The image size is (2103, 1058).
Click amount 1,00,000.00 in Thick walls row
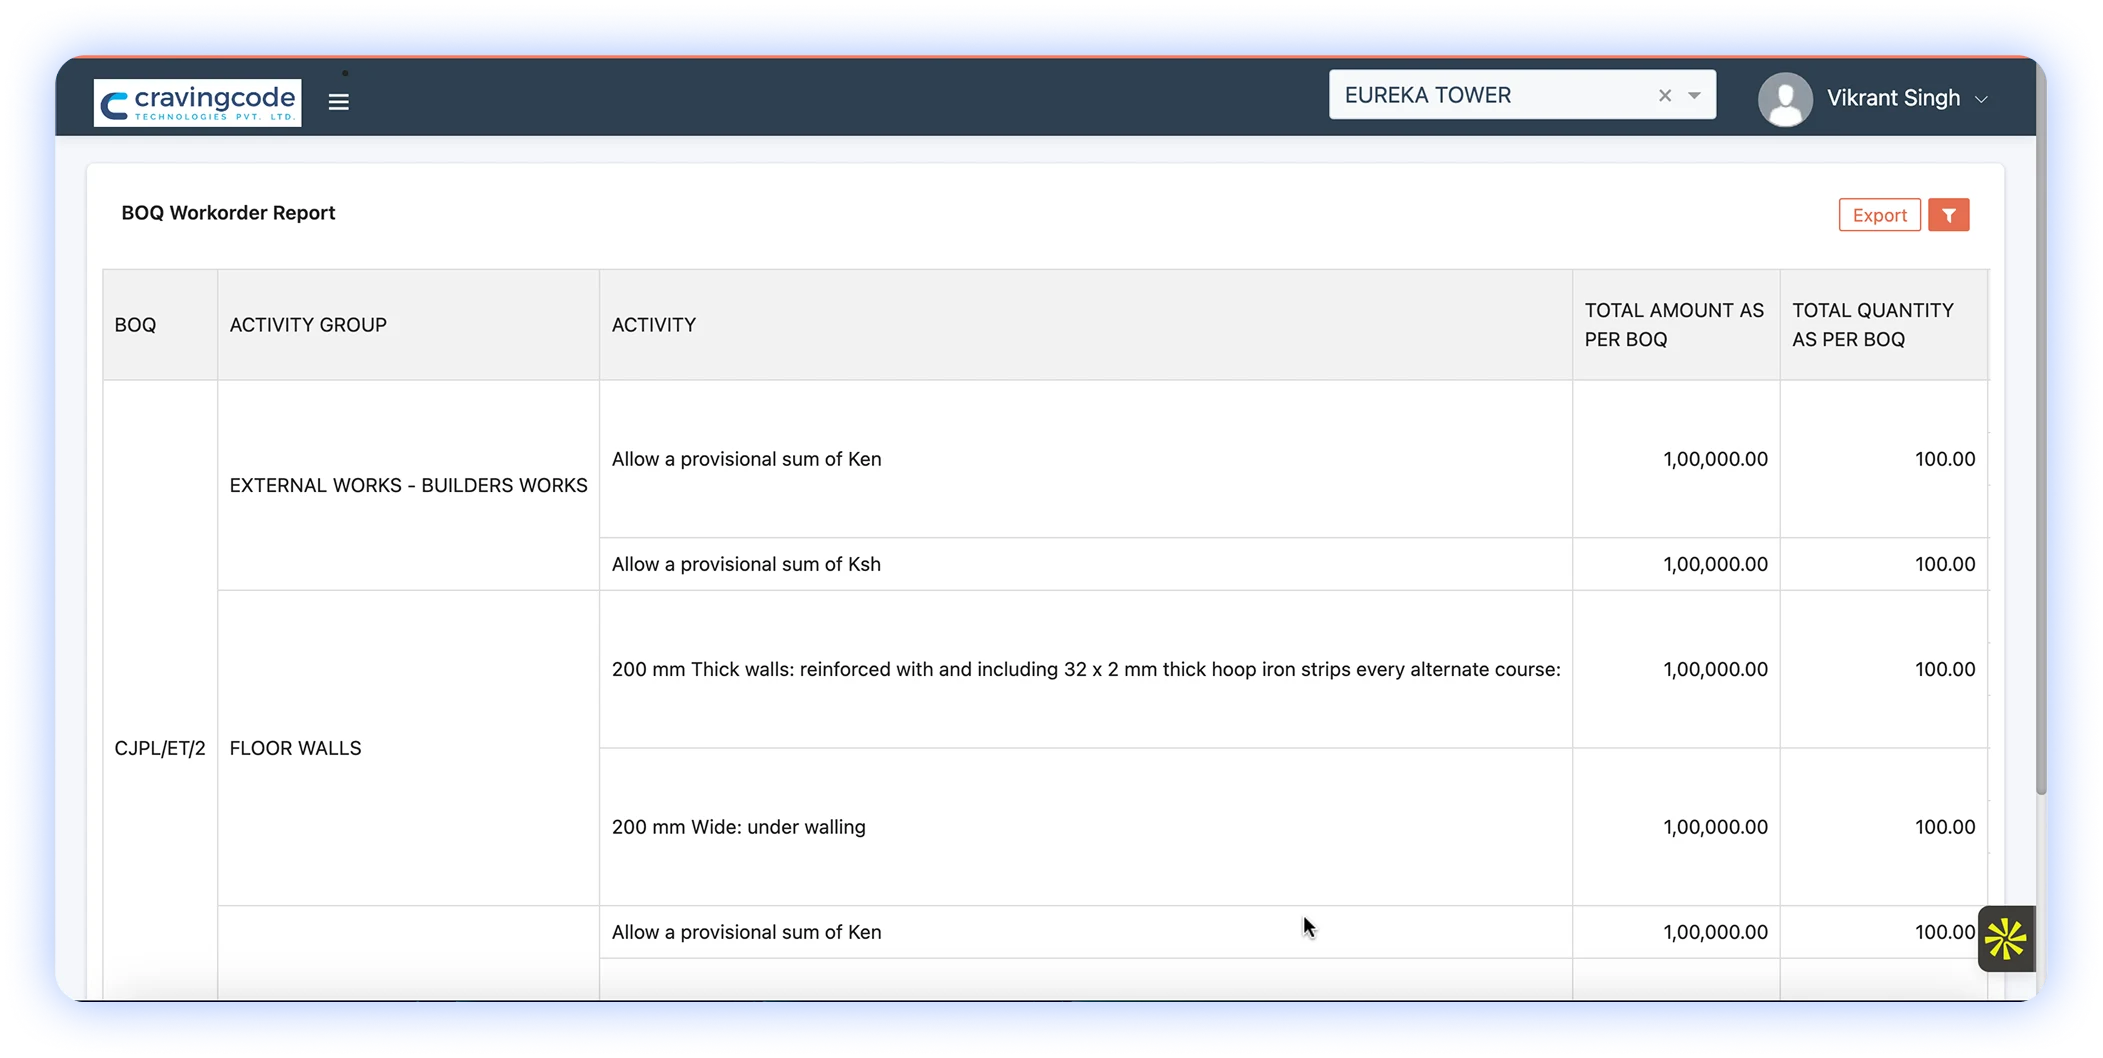click(1715, 669)
